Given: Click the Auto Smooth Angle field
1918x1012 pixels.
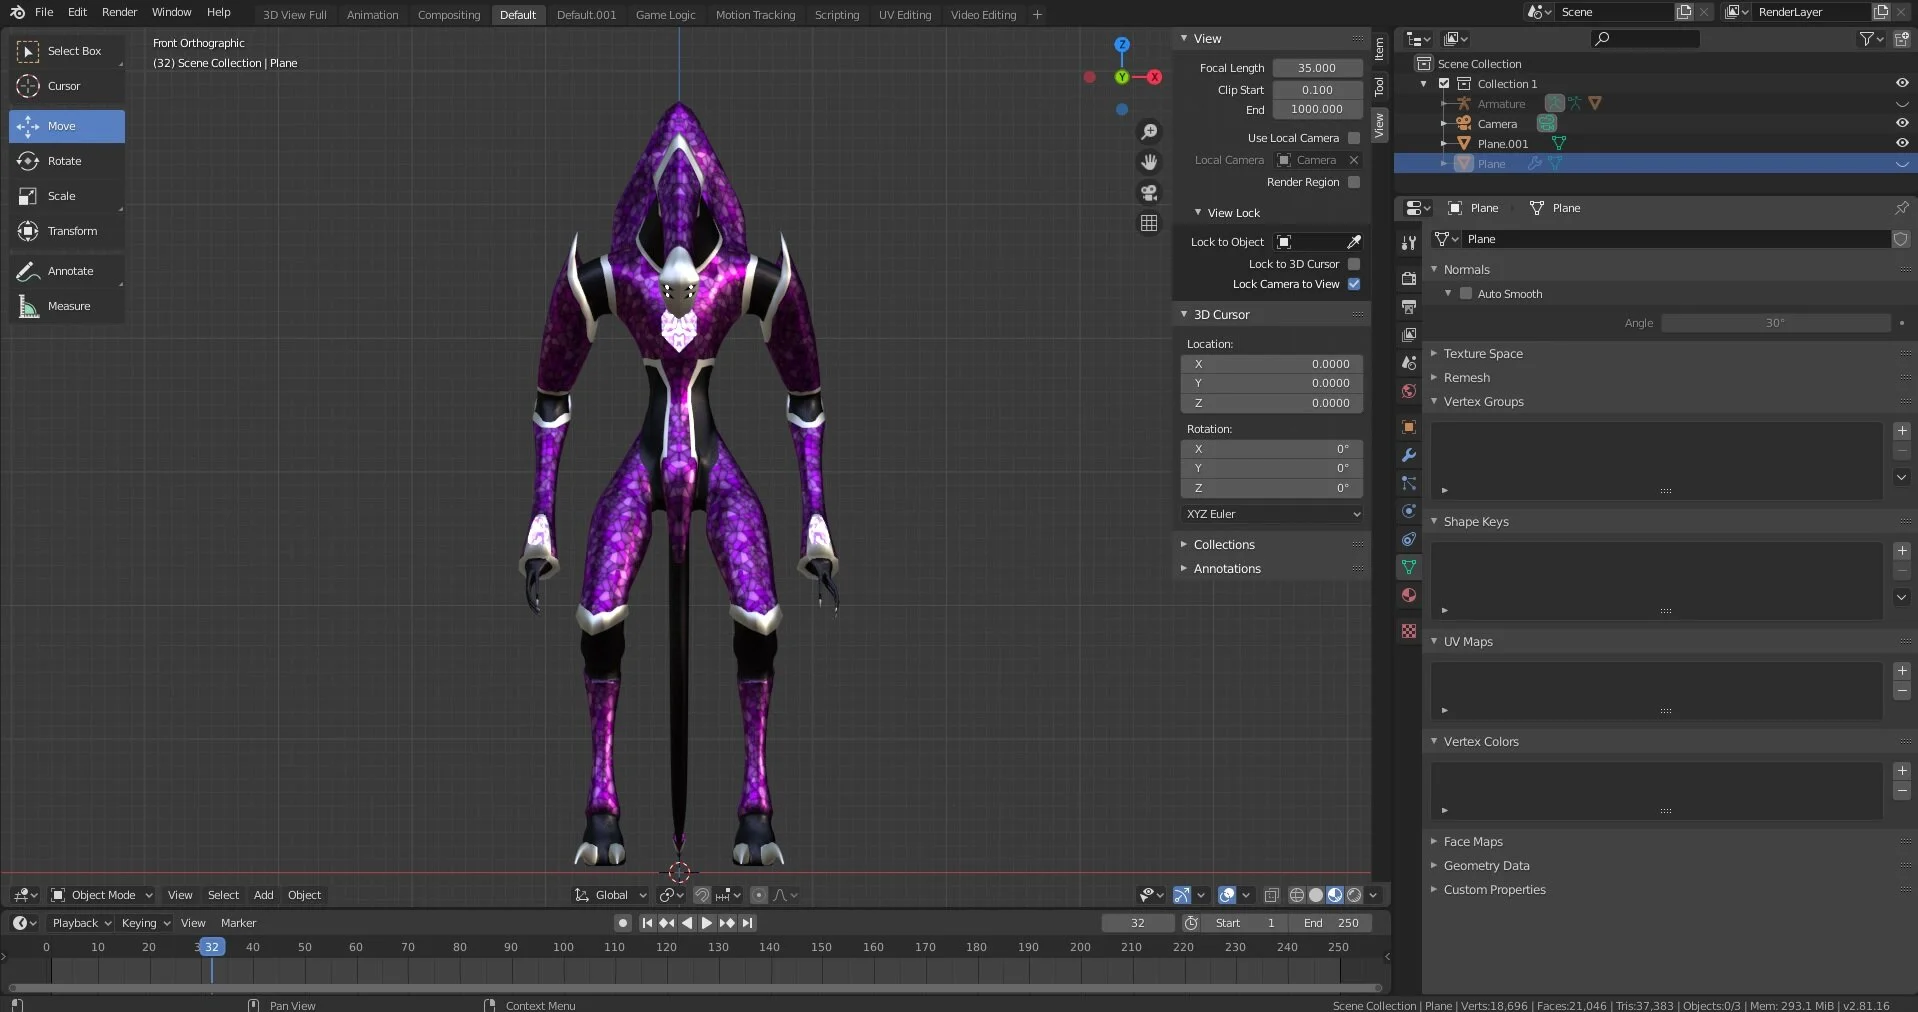Looking at the screenshot, I should 1775,323.
